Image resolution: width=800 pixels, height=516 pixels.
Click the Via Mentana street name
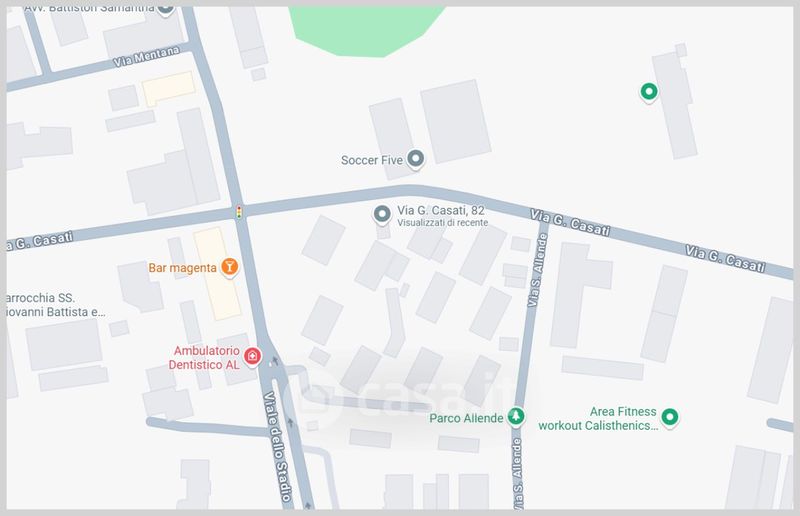(146, 56)
